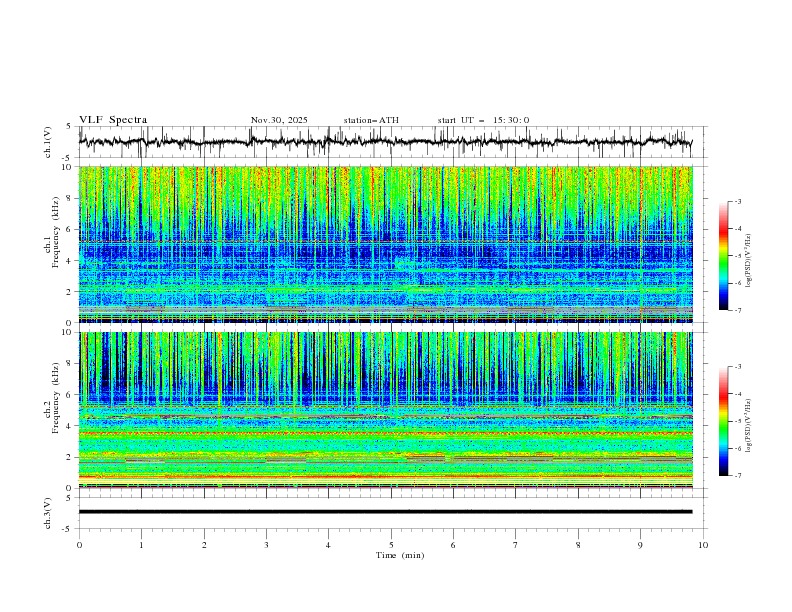Click the "start UT = 15:30:0" text

click(483, 120)
